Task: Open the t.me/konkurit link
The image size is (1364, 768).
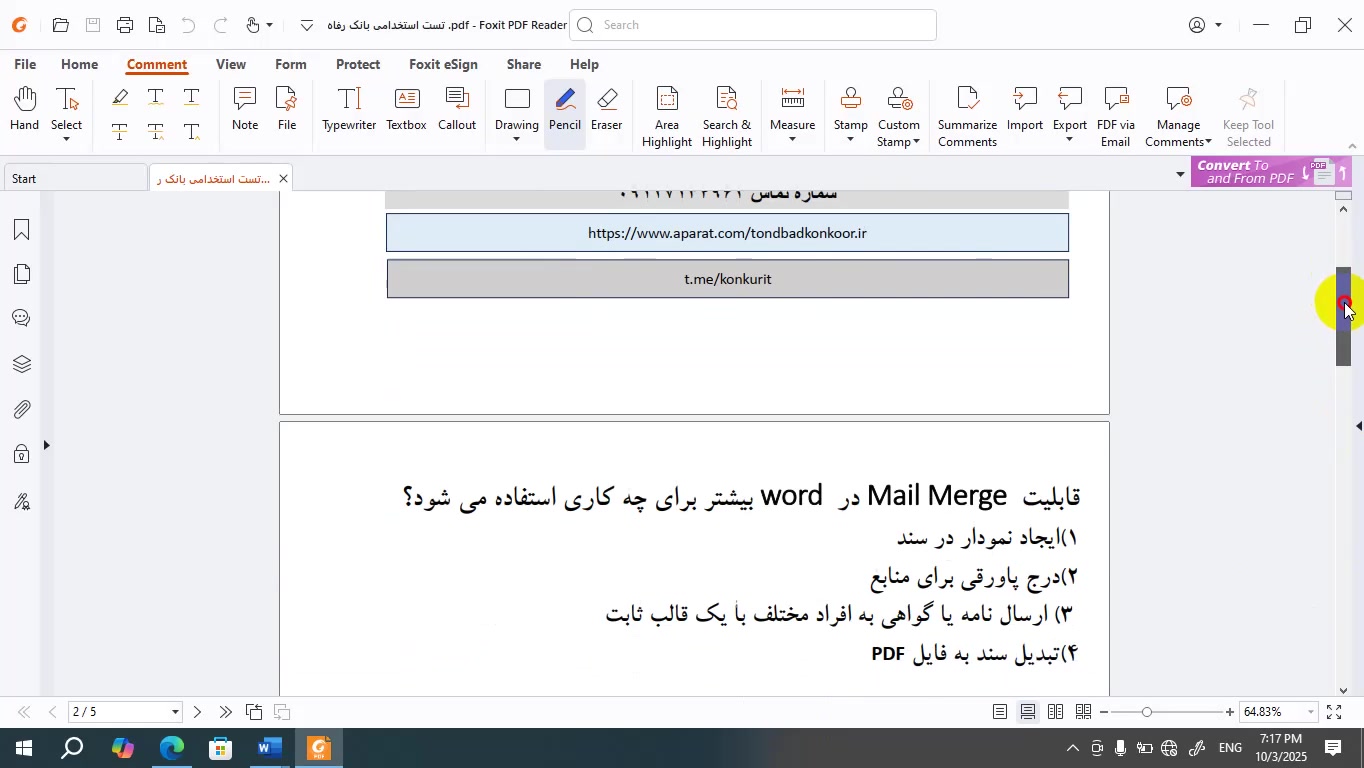Action: [x=728, y=279]
